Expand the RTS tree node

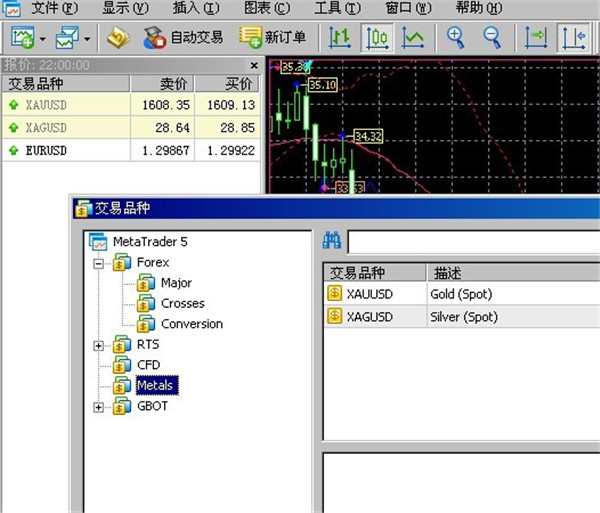point(99,345)
